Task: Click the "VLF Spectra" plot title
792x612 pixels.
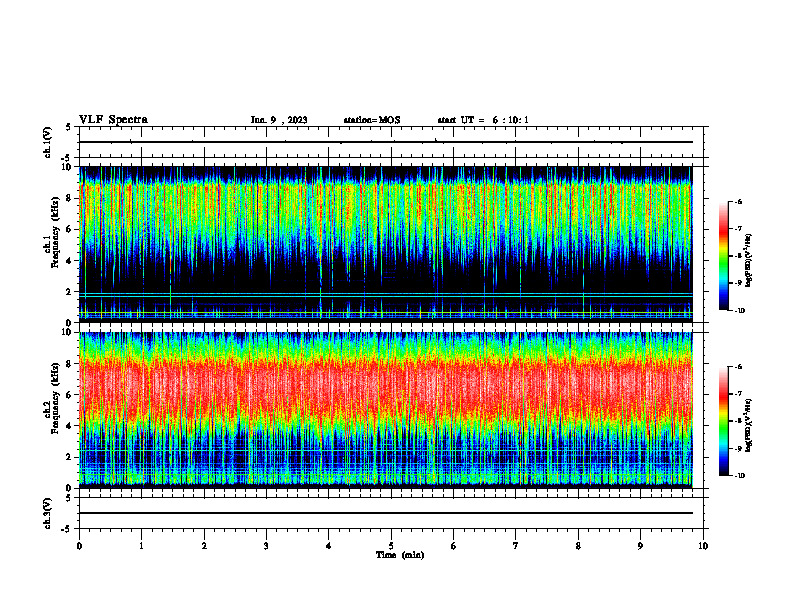Action: point(113,120)
